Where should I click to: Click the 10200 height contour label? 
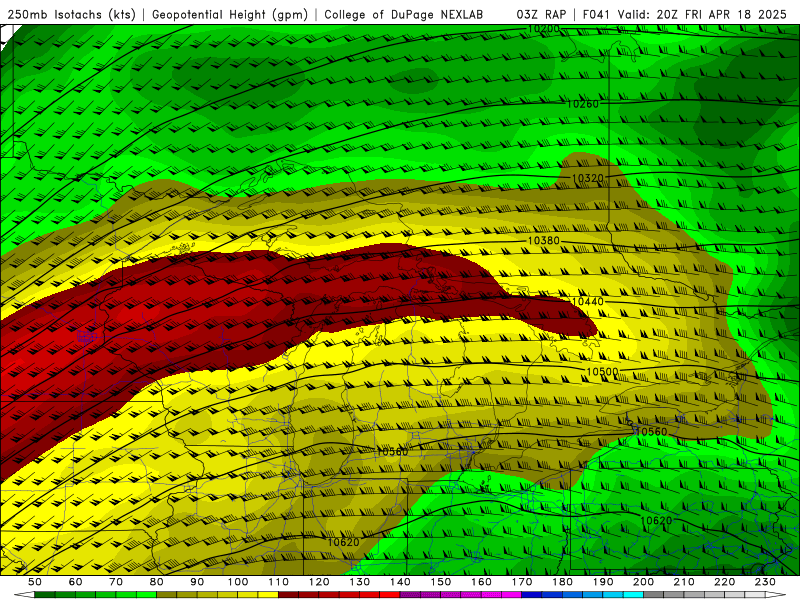(543, 29)
